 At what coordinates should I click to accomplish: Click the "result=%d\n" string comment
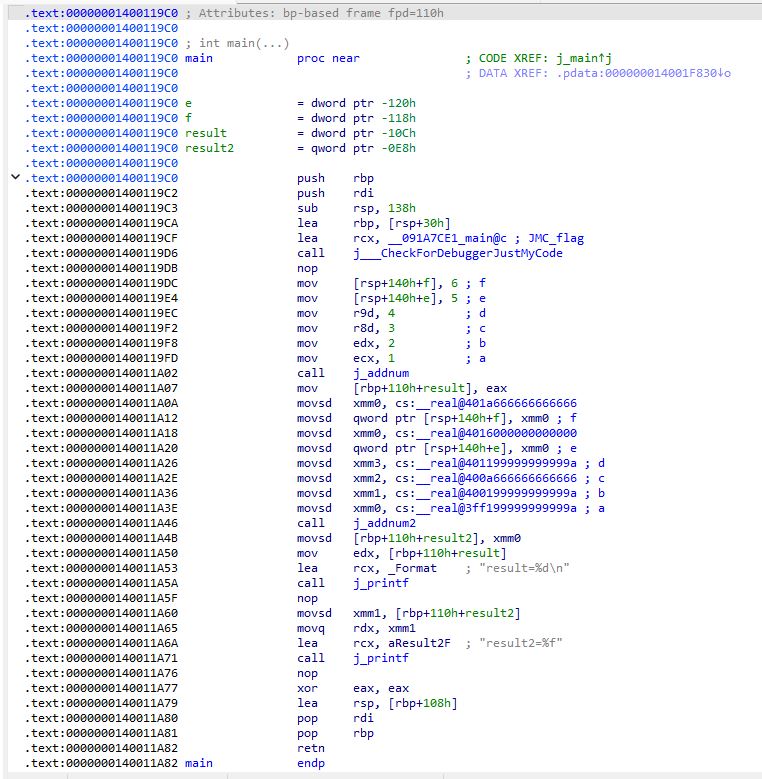click(x=524, y=568)
